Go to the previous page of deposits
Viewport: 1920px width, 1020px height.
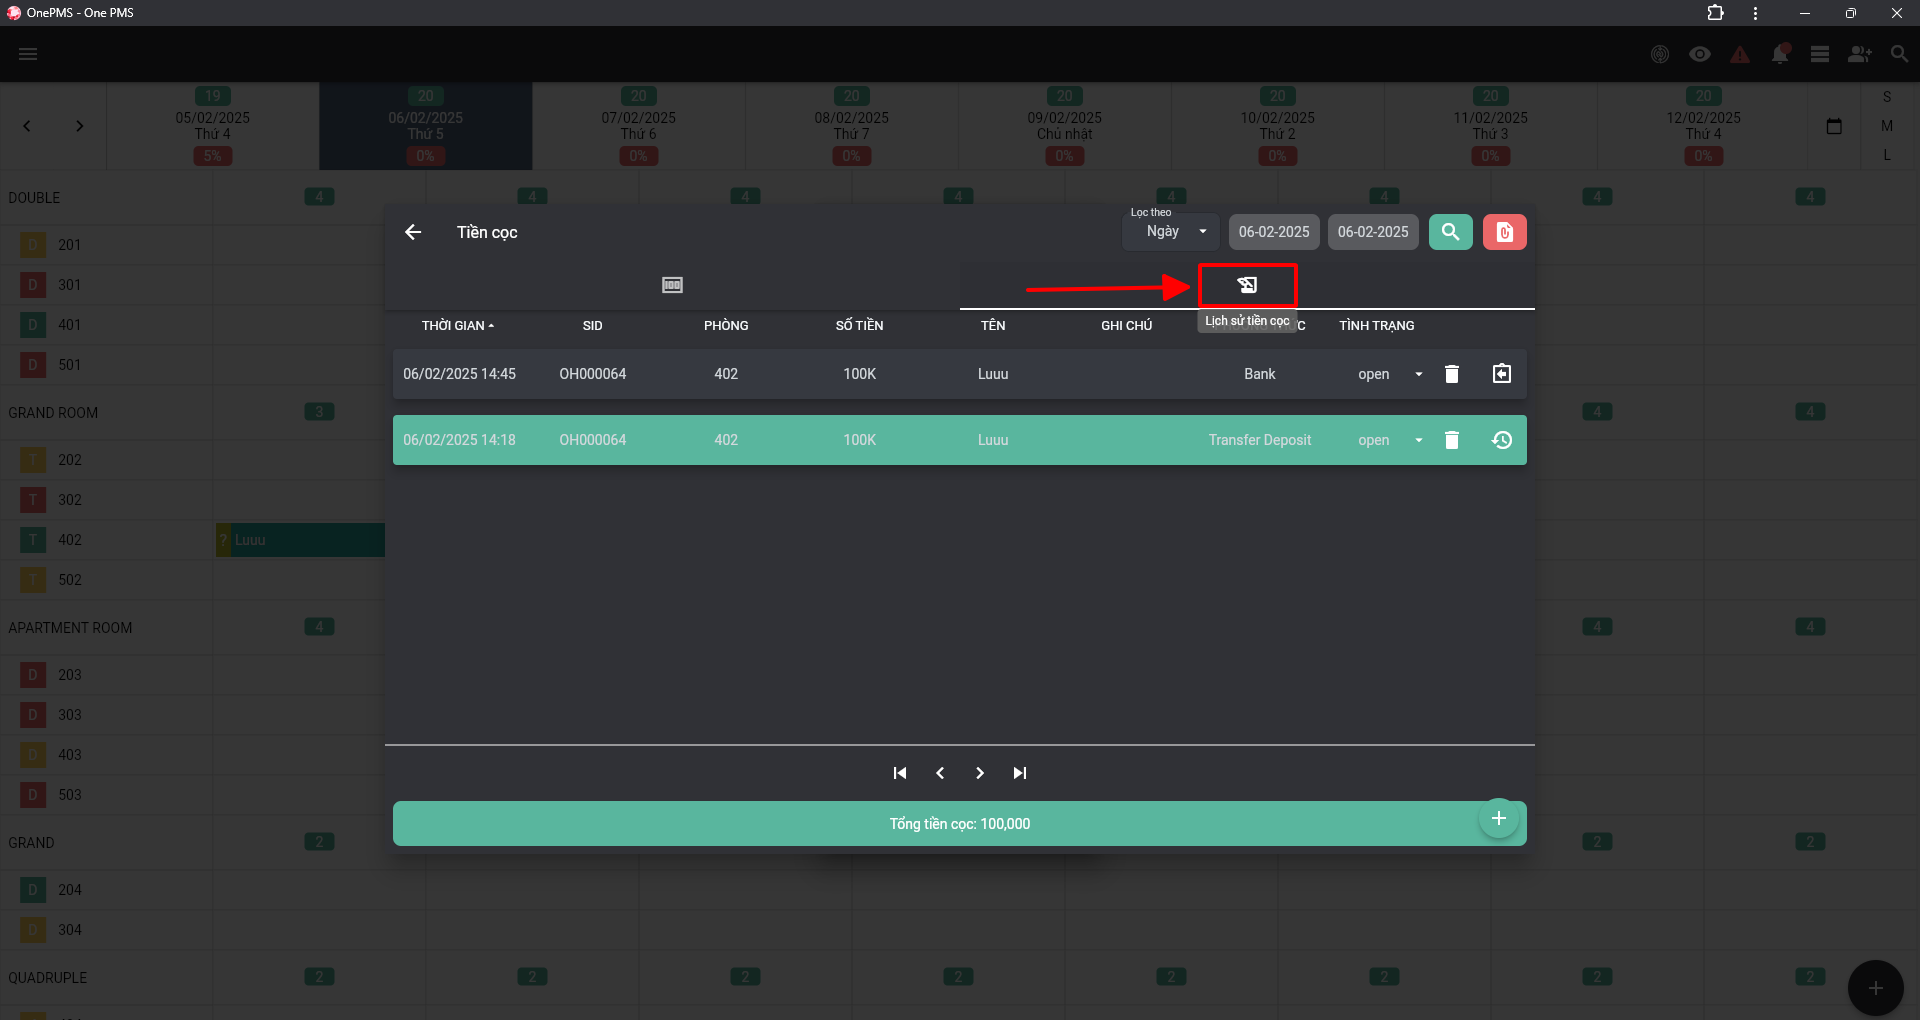[x=940, y=773]
